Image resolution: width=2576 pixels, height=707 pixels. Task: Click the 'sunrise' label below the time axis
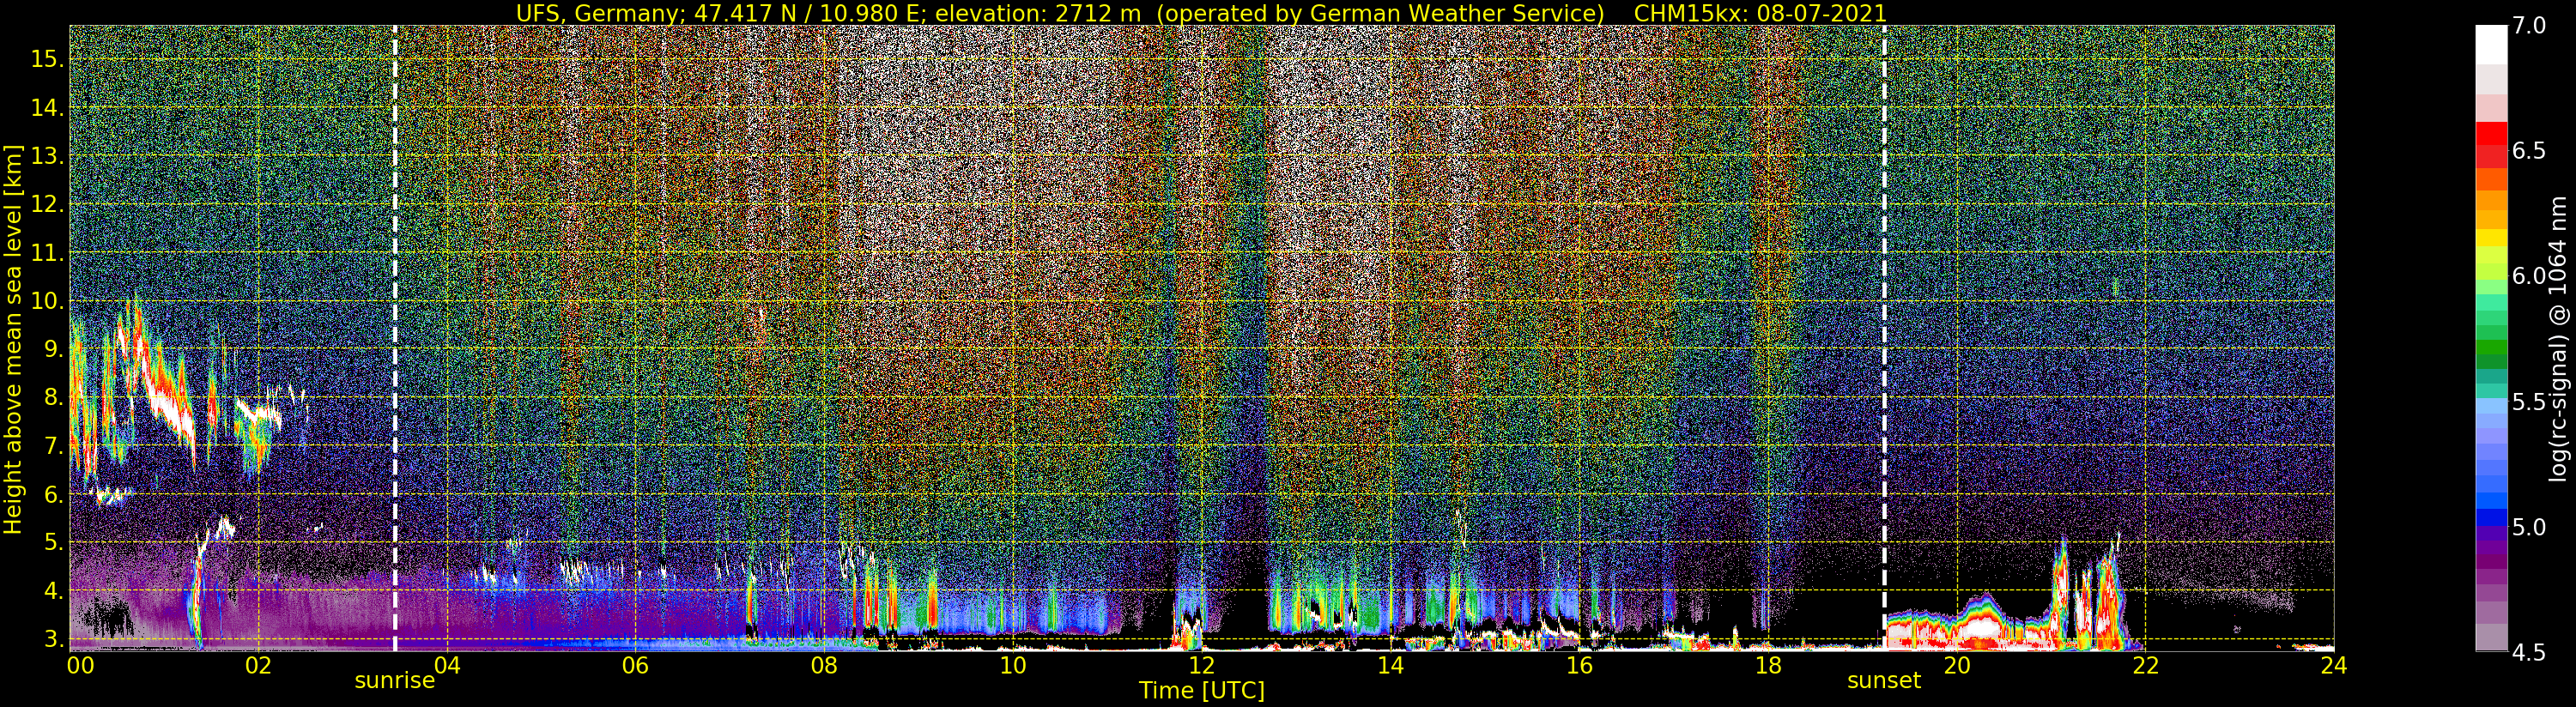tap(395, 681)
